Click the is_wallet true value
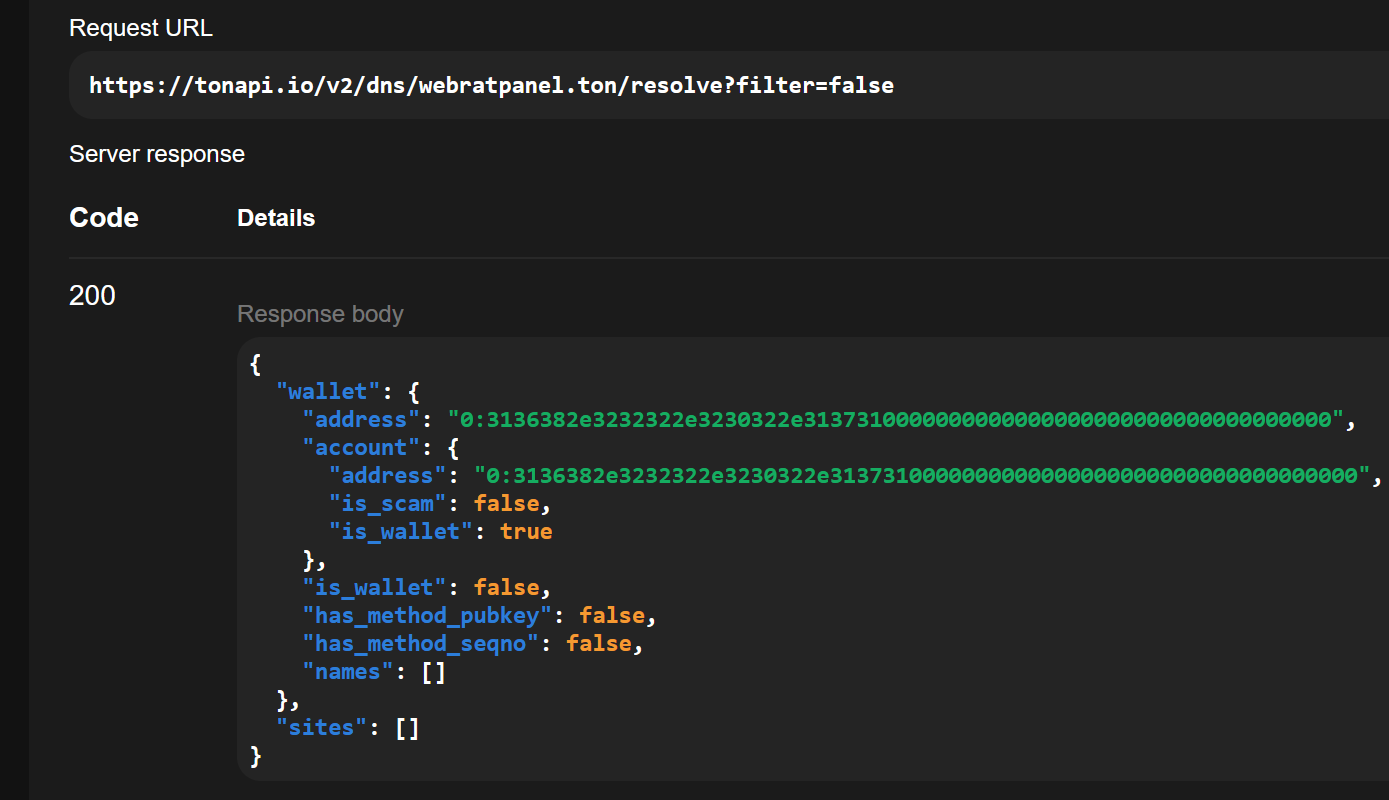Viewport: 1389px width, 800px height. coord(526,531)
